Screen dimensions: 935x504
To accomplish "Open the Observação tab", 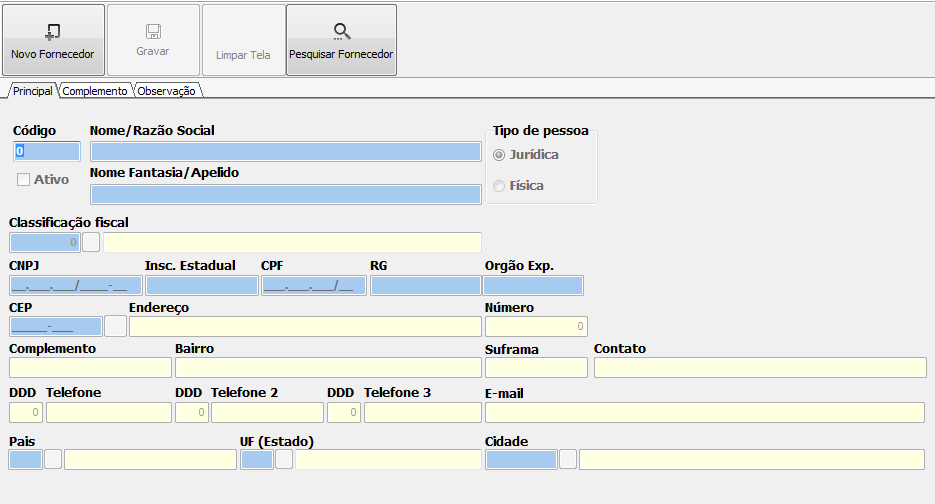I will 169,91.
